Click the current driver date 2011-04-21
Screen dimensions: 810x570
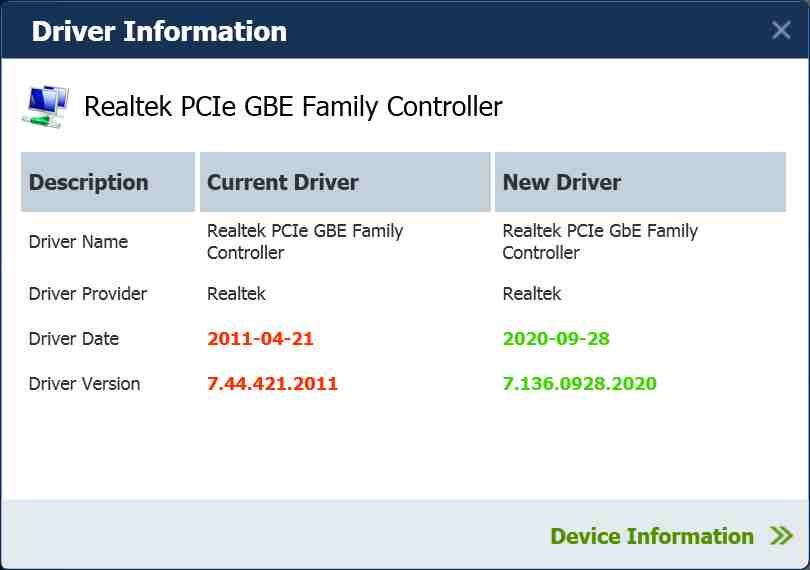(260, 338)
